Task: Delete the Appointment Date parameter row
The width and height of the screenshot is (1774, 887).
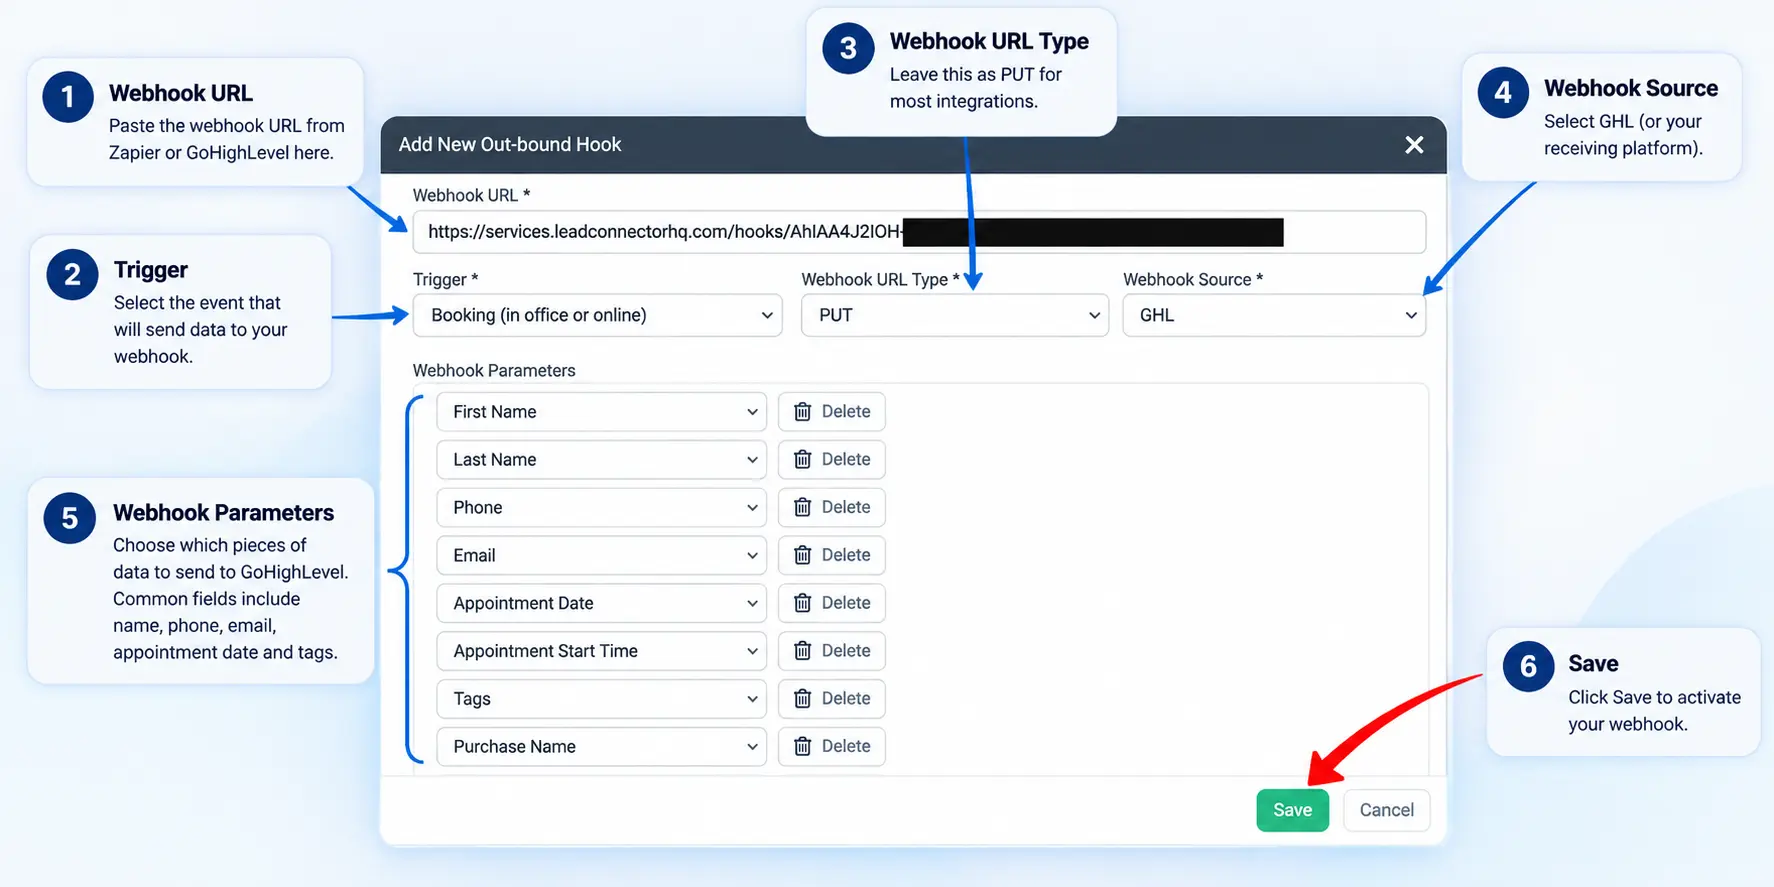Action: pos(832,603)
